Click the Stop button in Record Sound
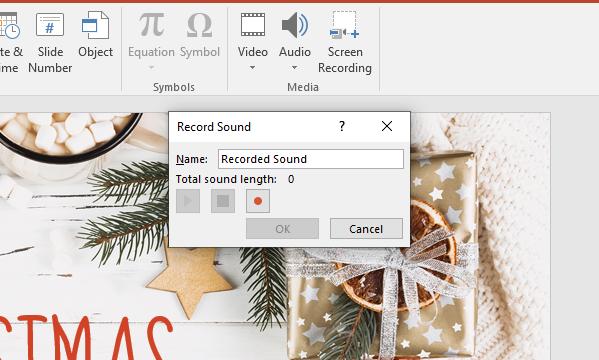 (223, 201)
